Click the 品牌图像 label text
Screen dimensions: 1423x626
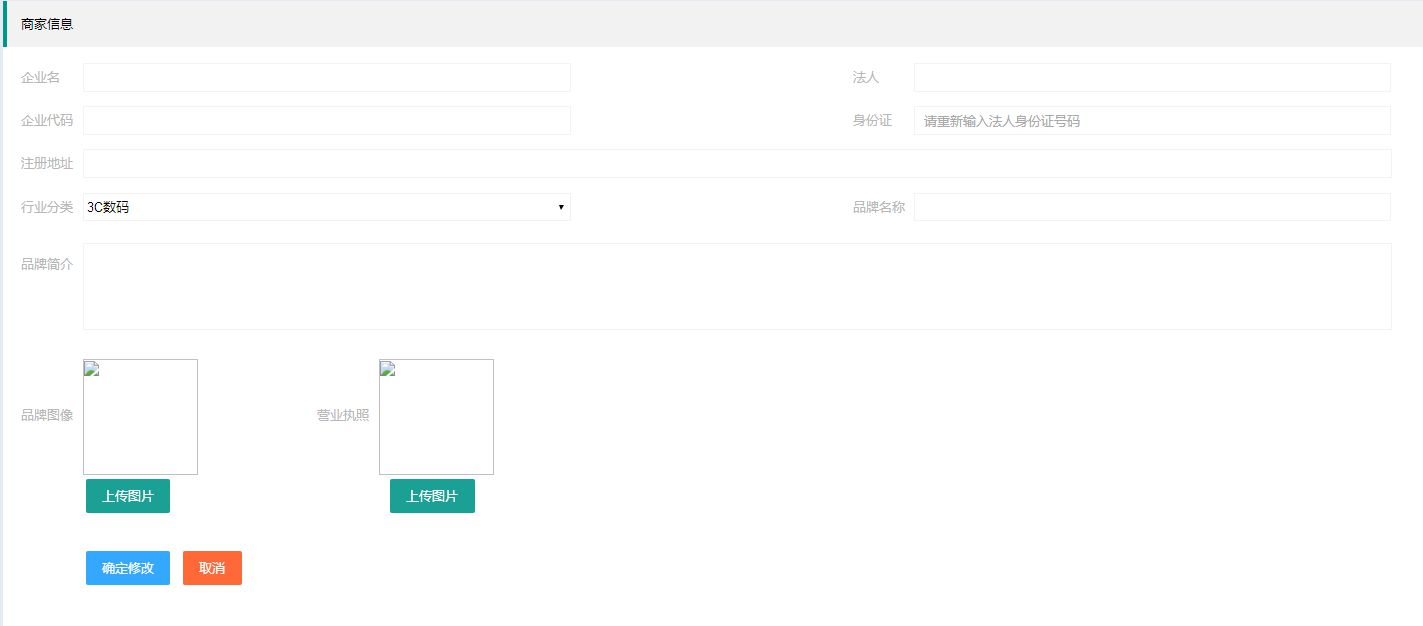pyautogui.click(x=47, y=415)
